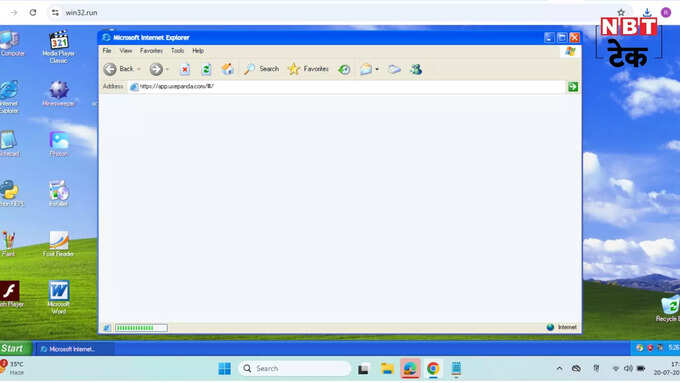Click the Address bar URL field
Image resolution: width=680 pixels, height=383 pixels.
pos(347,87)
